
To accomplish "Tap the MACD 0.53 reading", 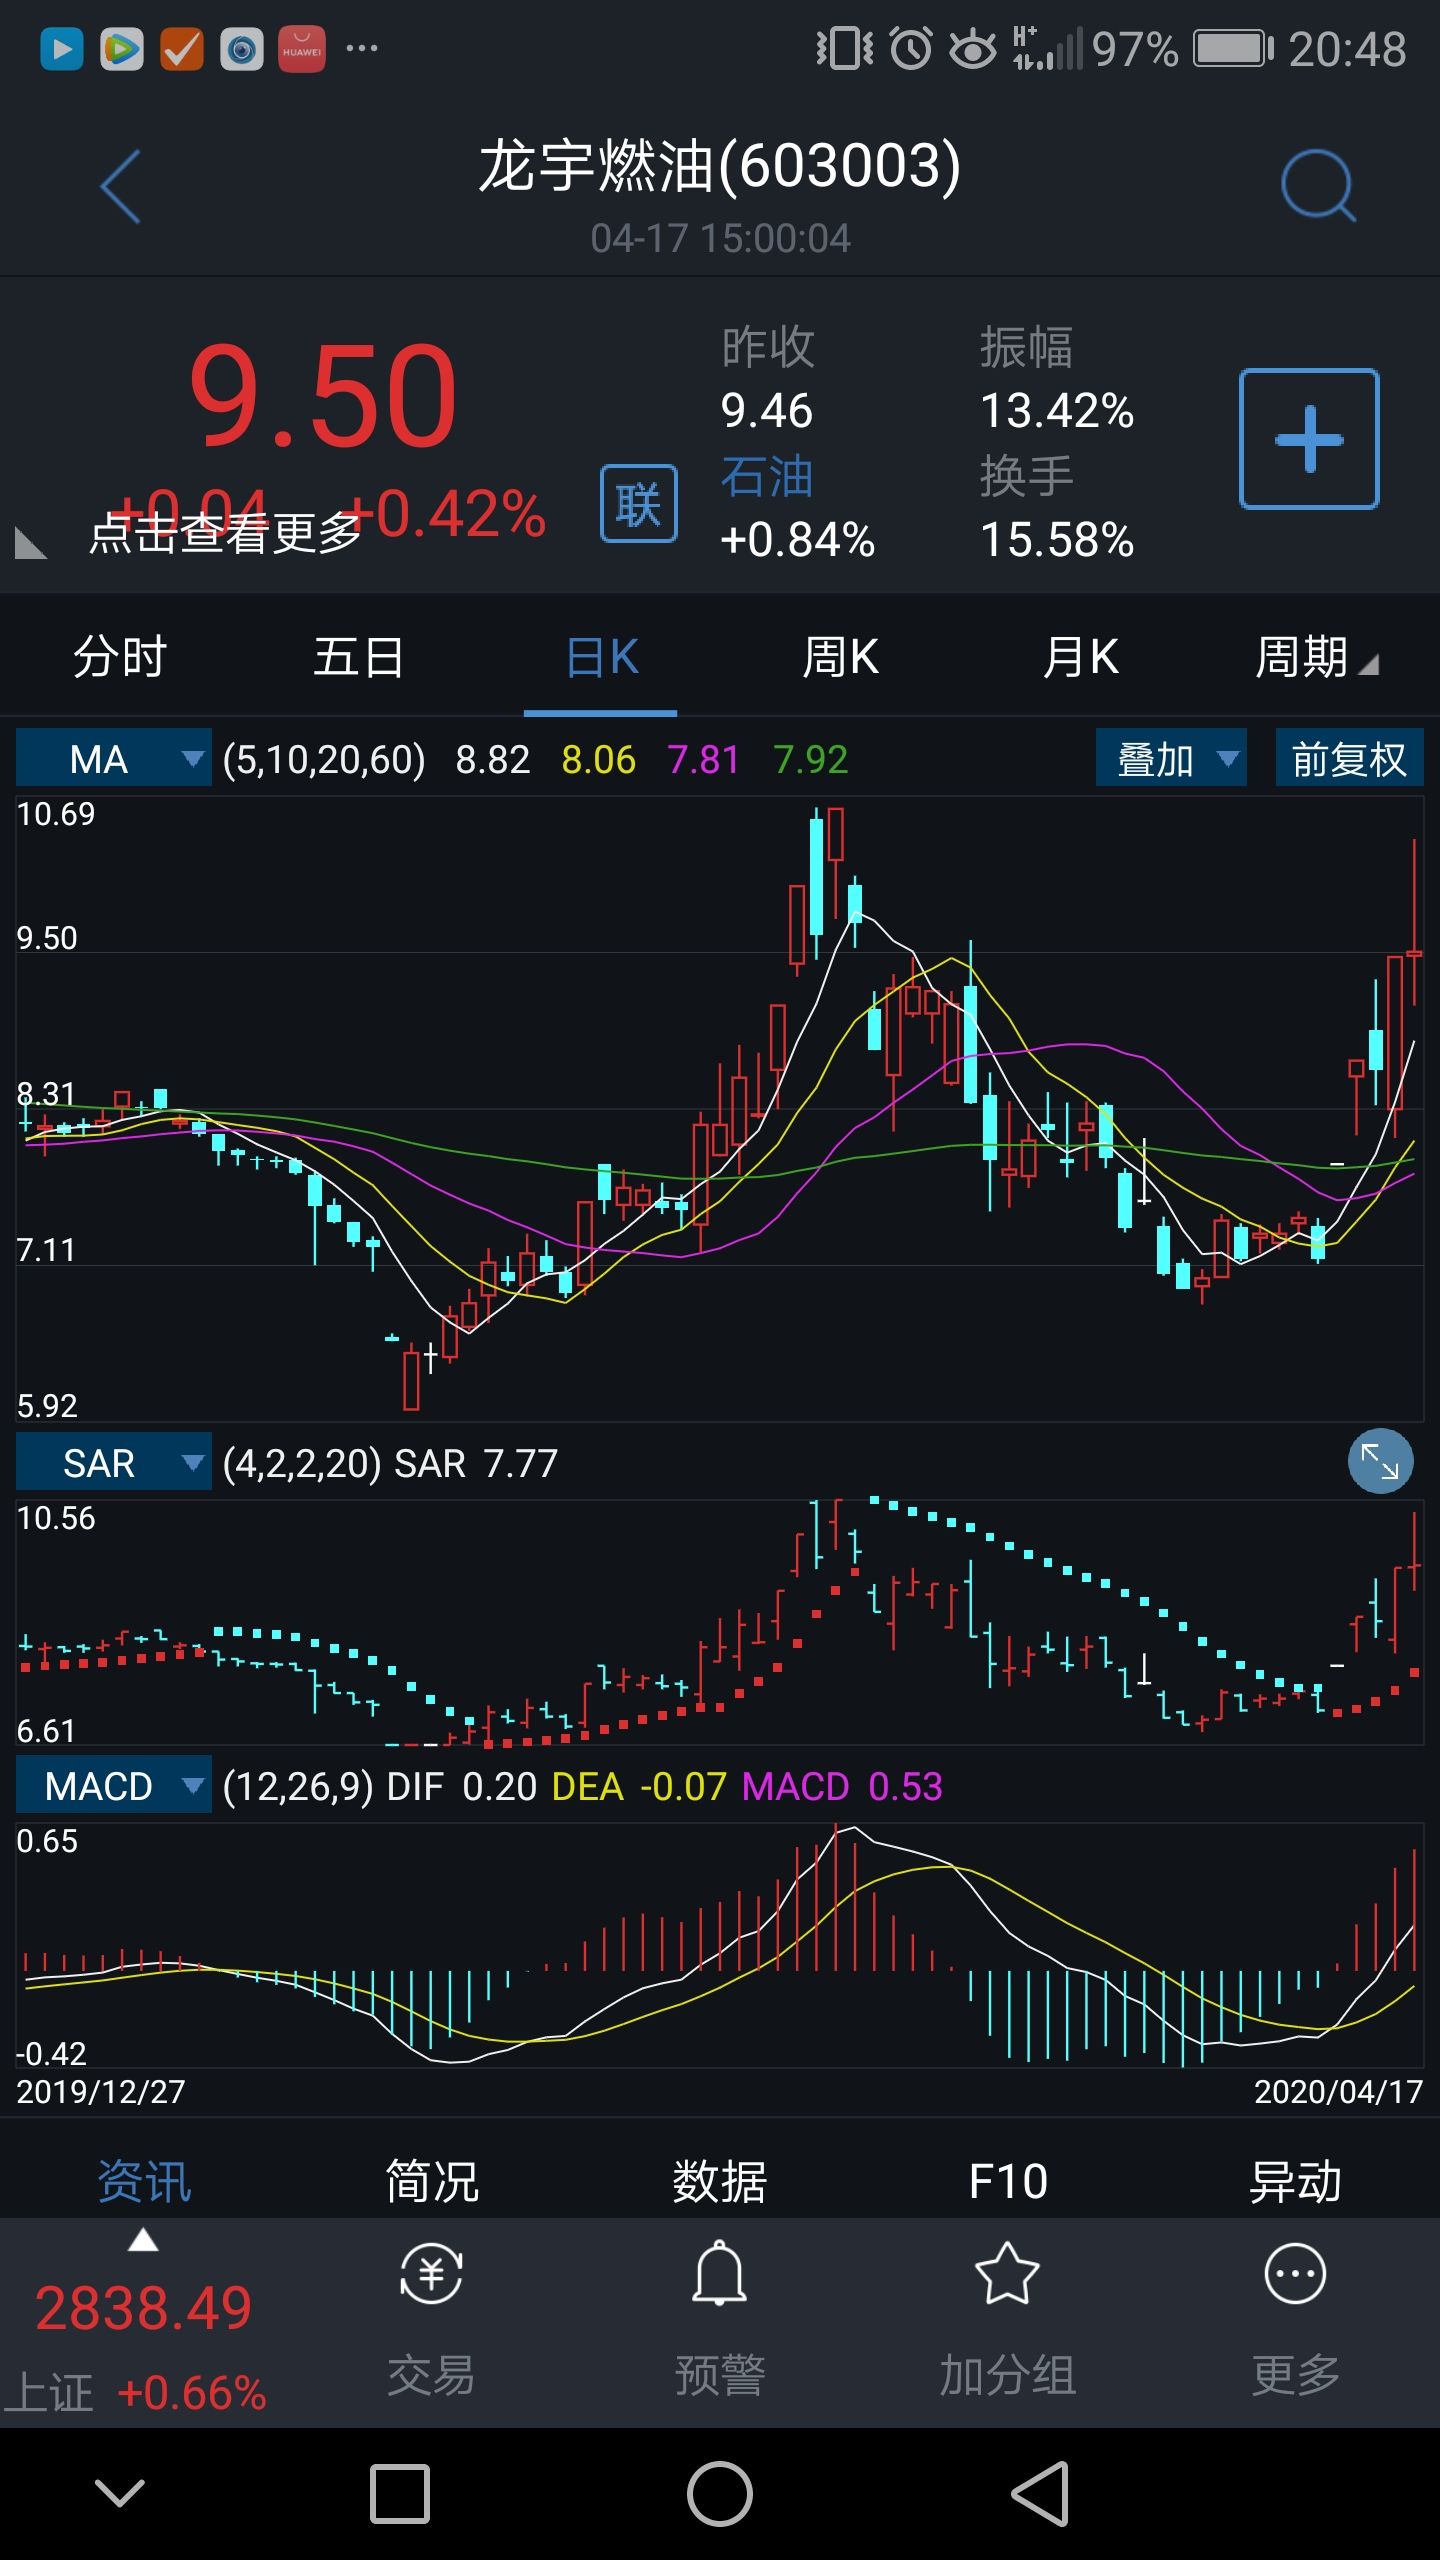I will [x=842, y=1787].
